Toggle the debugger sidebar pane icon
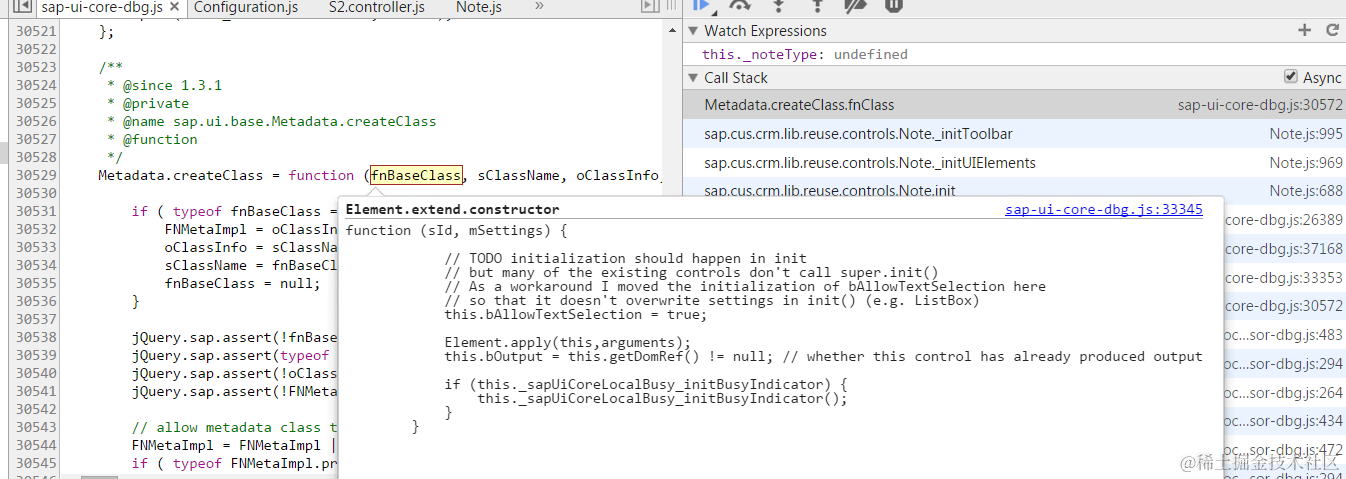The width and height of the screenshot is (1346, 479). click(x=649, y=7)
